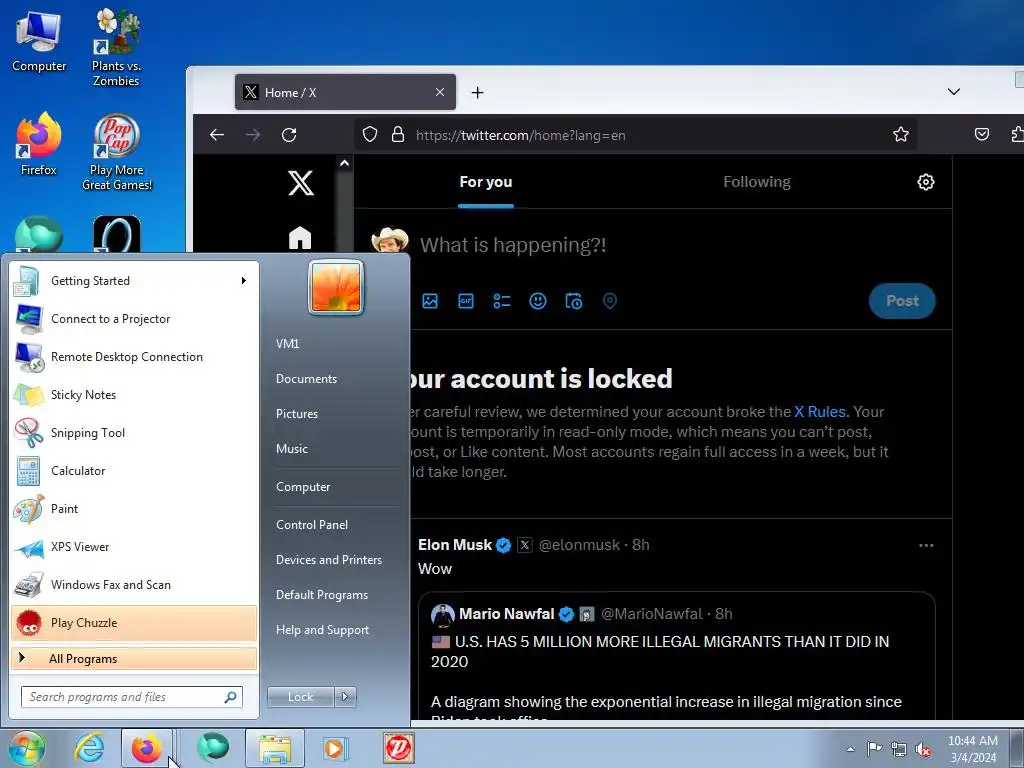
Task: Click the user account picture in Start menu
Action: (x=336, y=287)
